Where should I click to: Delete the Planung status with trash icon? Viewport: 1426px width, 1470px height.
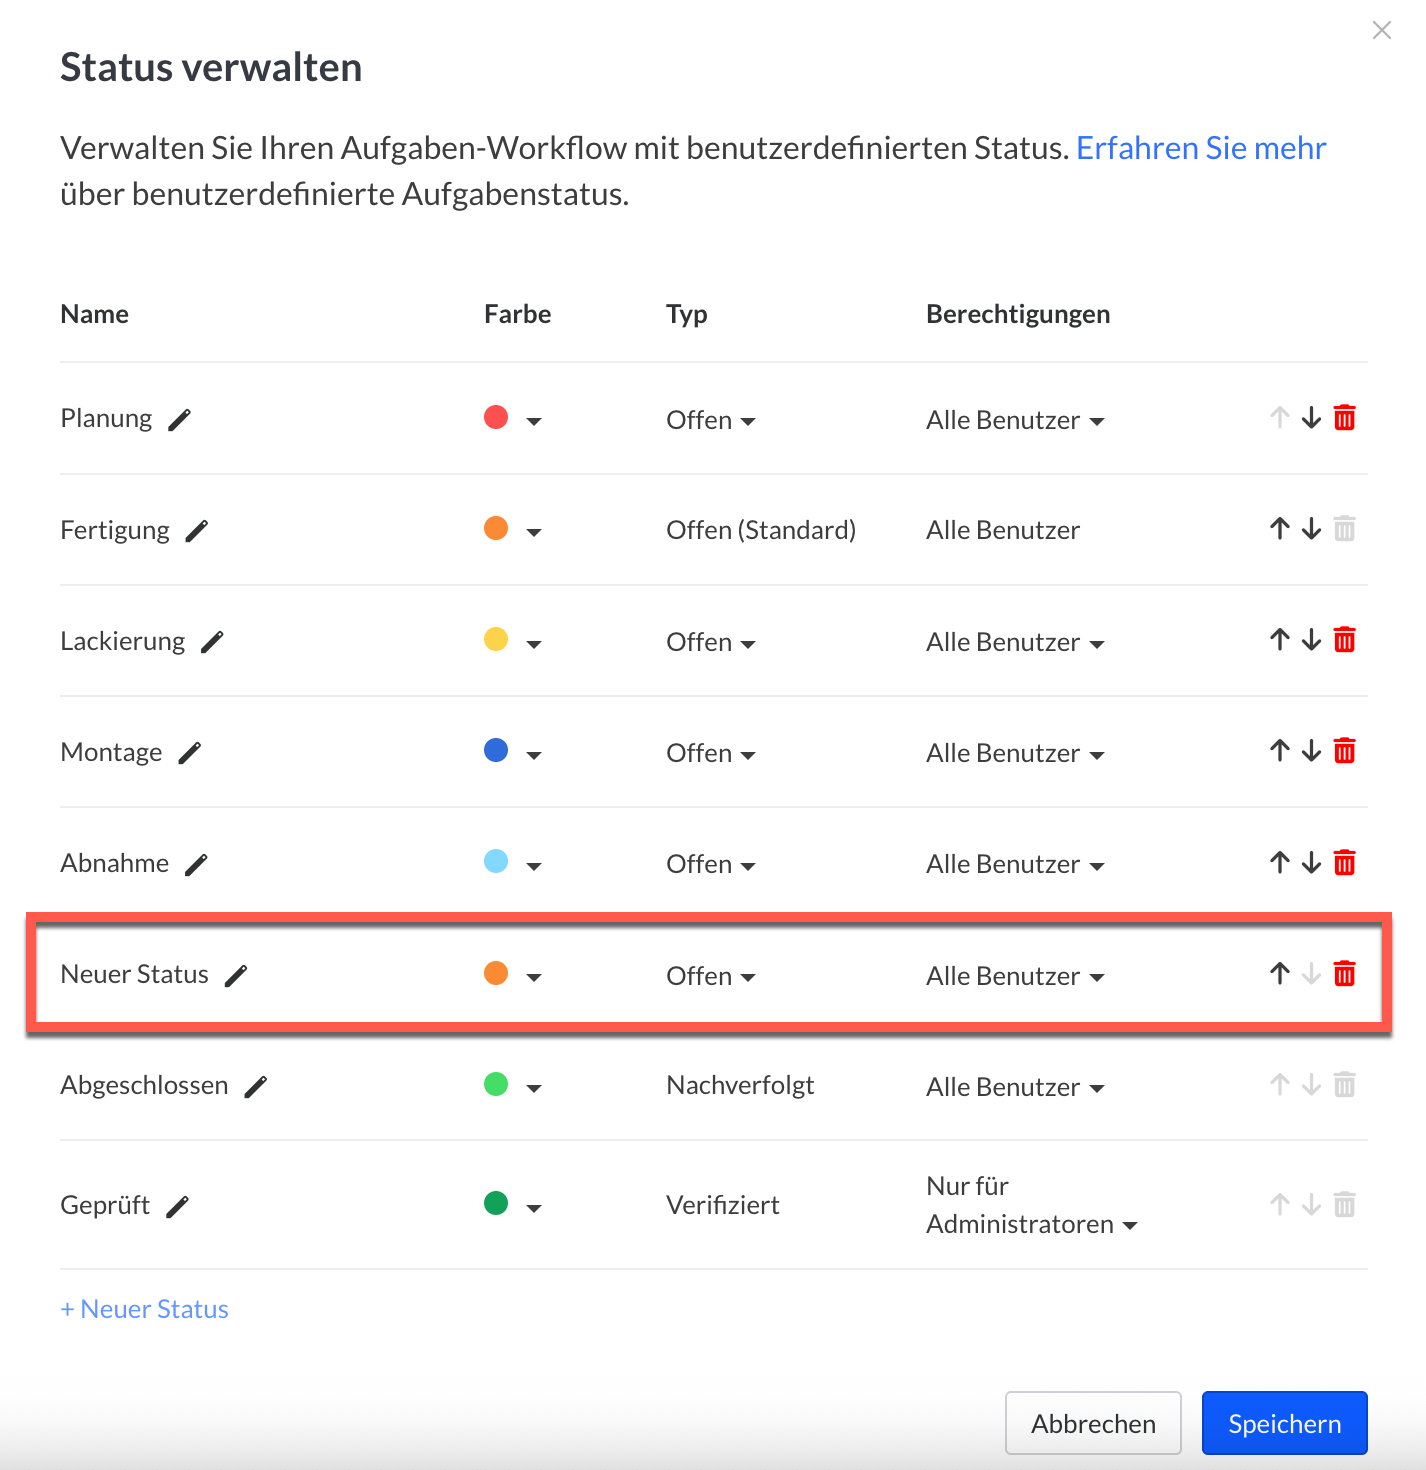tap(1345, 418)
